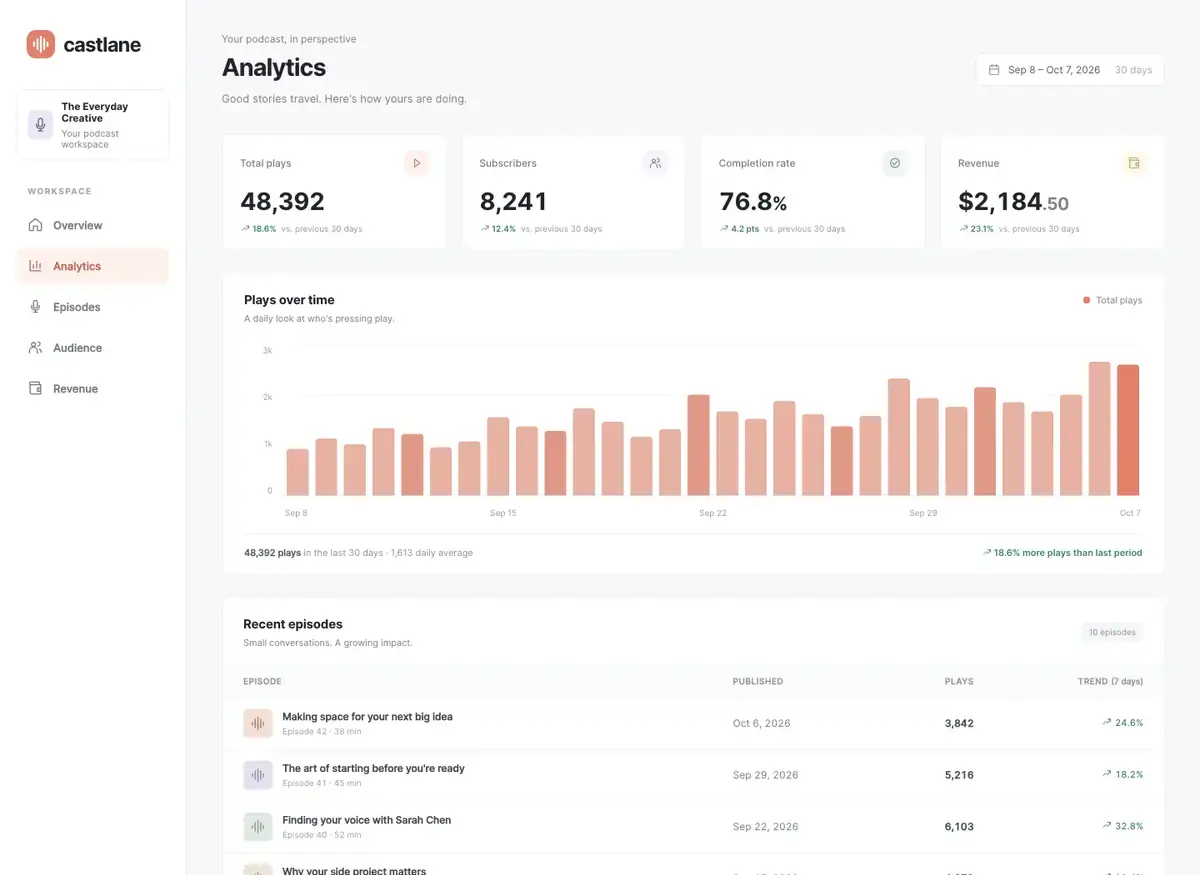Click the Episodes microphone icon
1200x875 pixels.
(36, 307)
